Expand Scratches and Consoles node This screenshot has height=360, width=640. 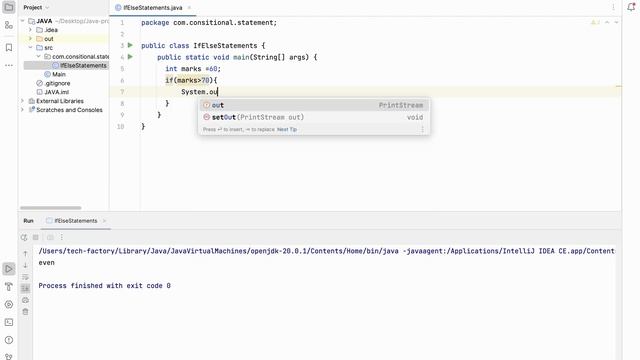(x=23, y=110)
